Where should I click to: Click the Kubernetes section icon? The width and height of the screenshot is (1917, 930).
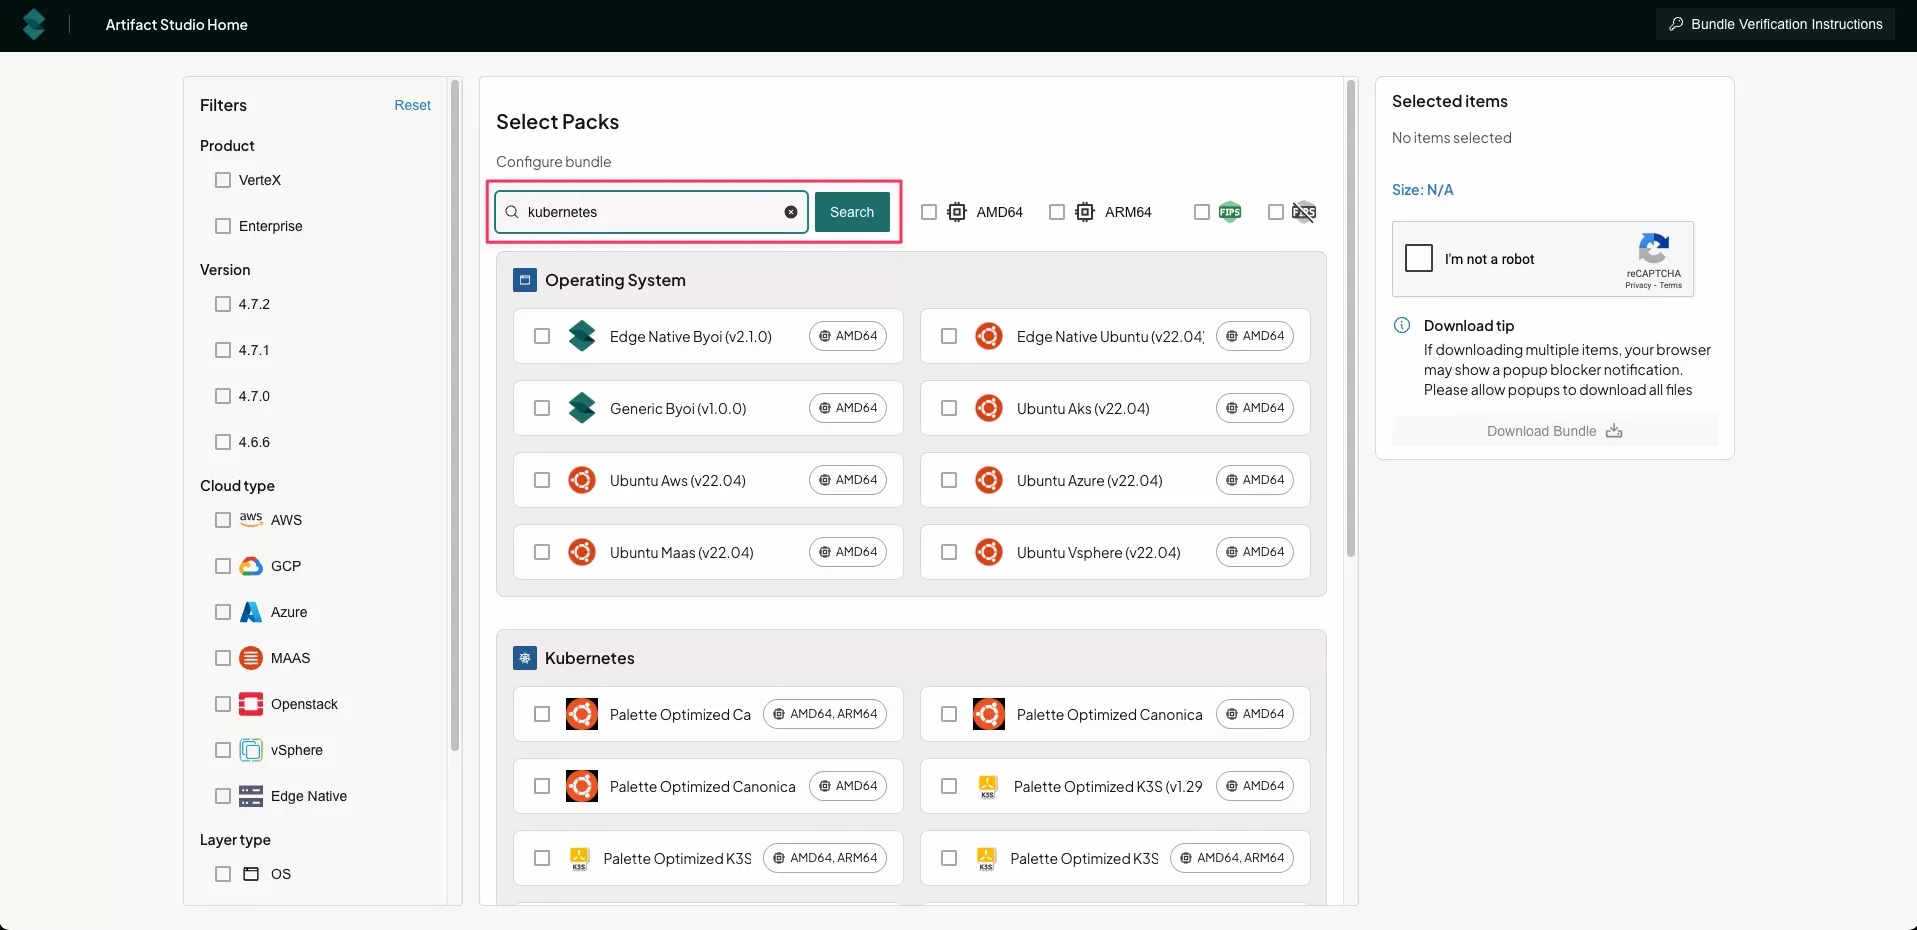(x=525, y=658)
